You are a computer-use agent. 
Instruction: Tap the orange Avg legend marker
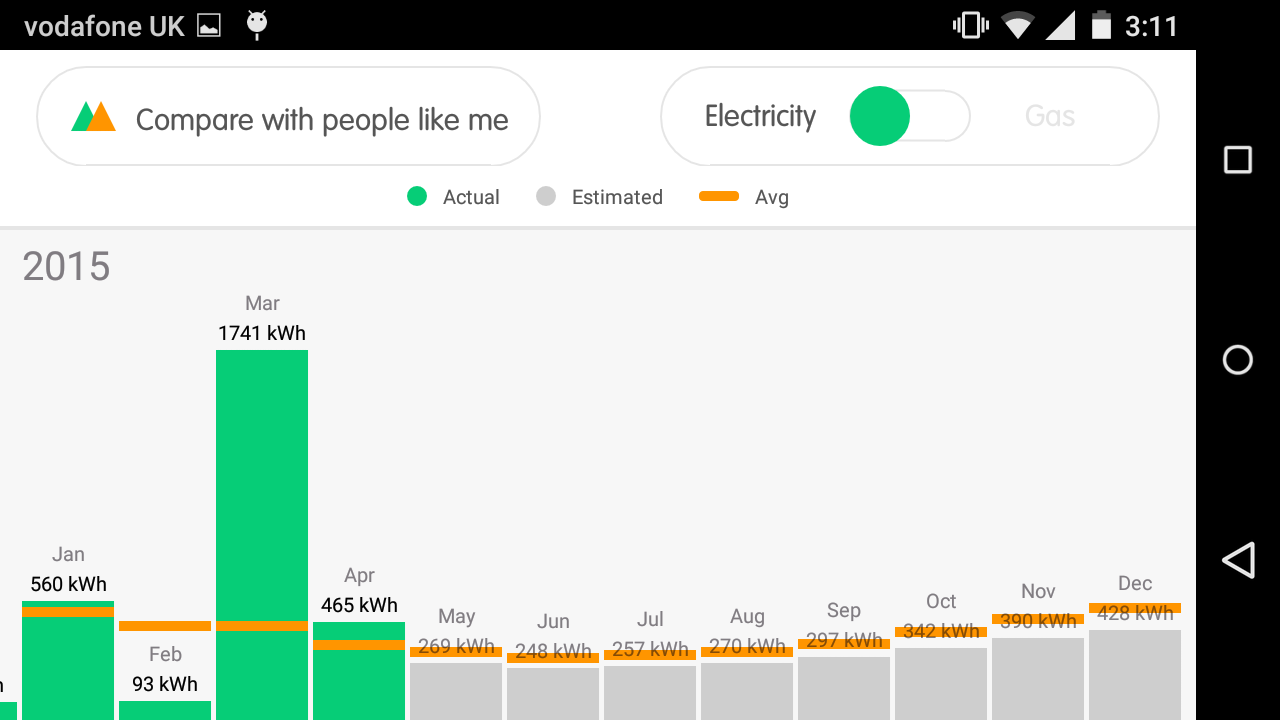(x=719, y=197)
